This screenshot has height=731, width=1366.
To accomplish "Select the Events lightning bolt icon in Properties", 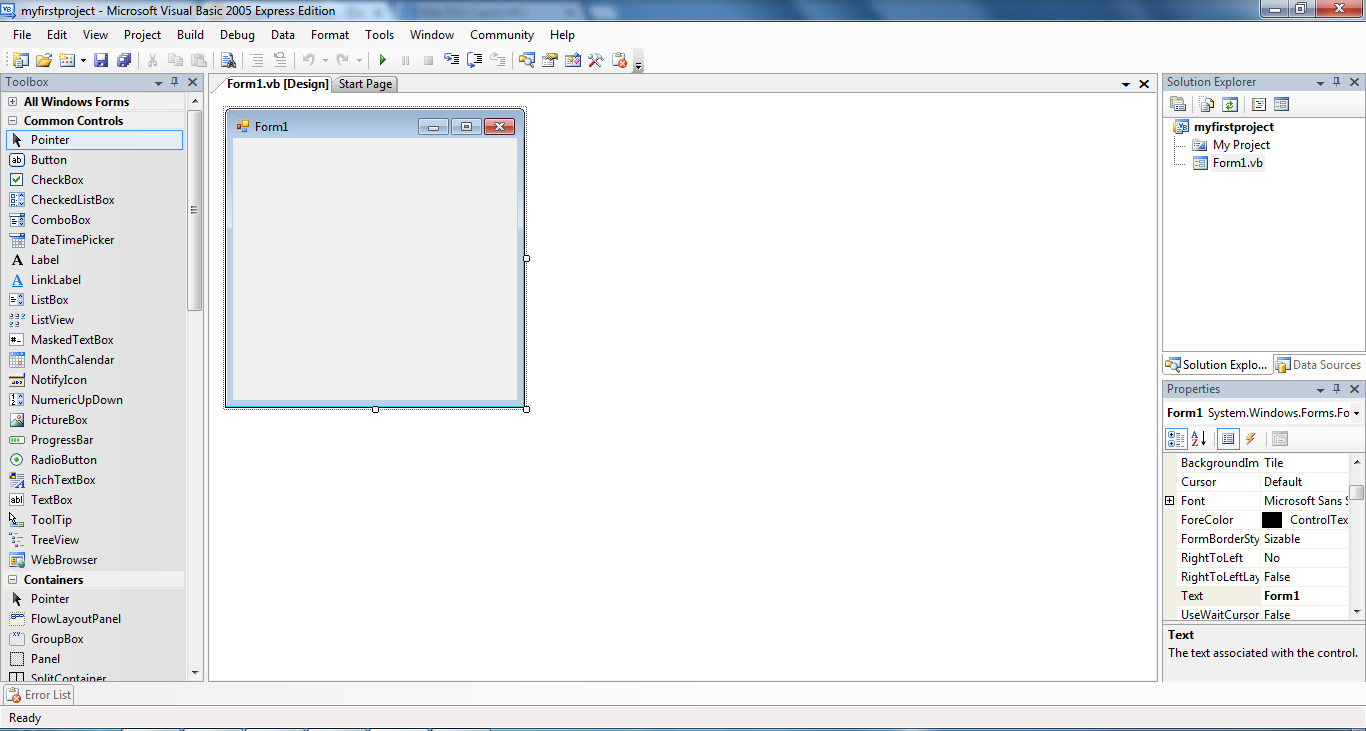I will (x=1250, y=438).
